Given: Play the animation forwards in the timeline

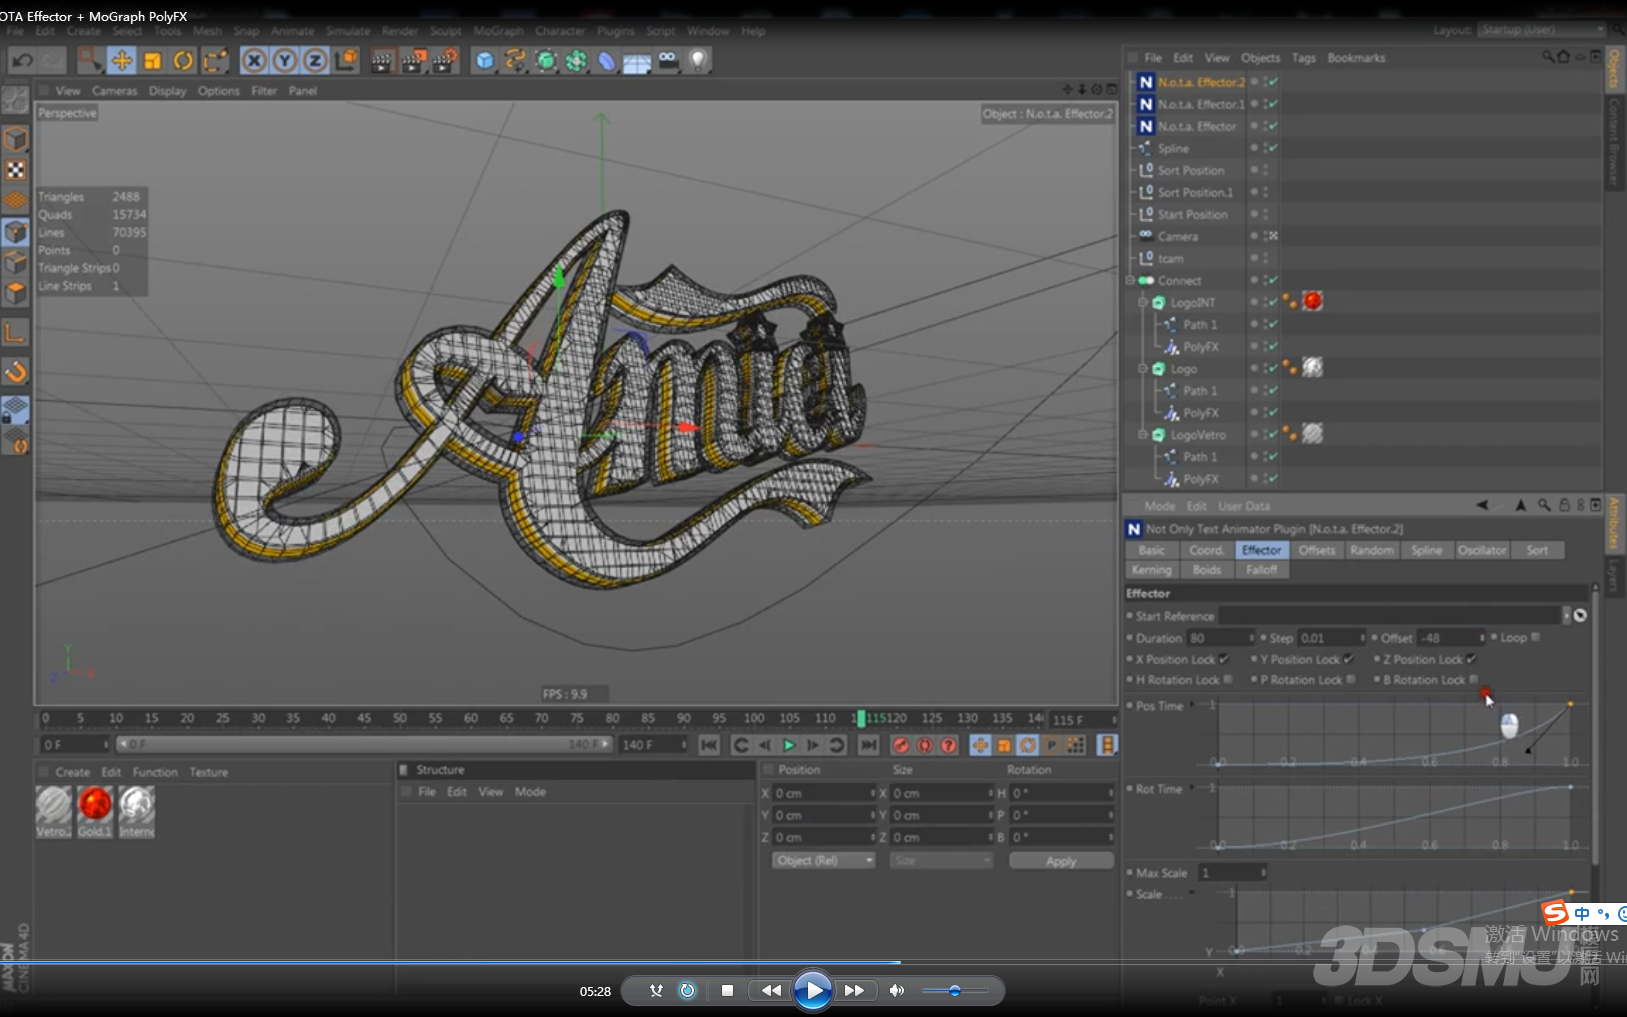Looking at the screenshot, I should coord(789,745).
